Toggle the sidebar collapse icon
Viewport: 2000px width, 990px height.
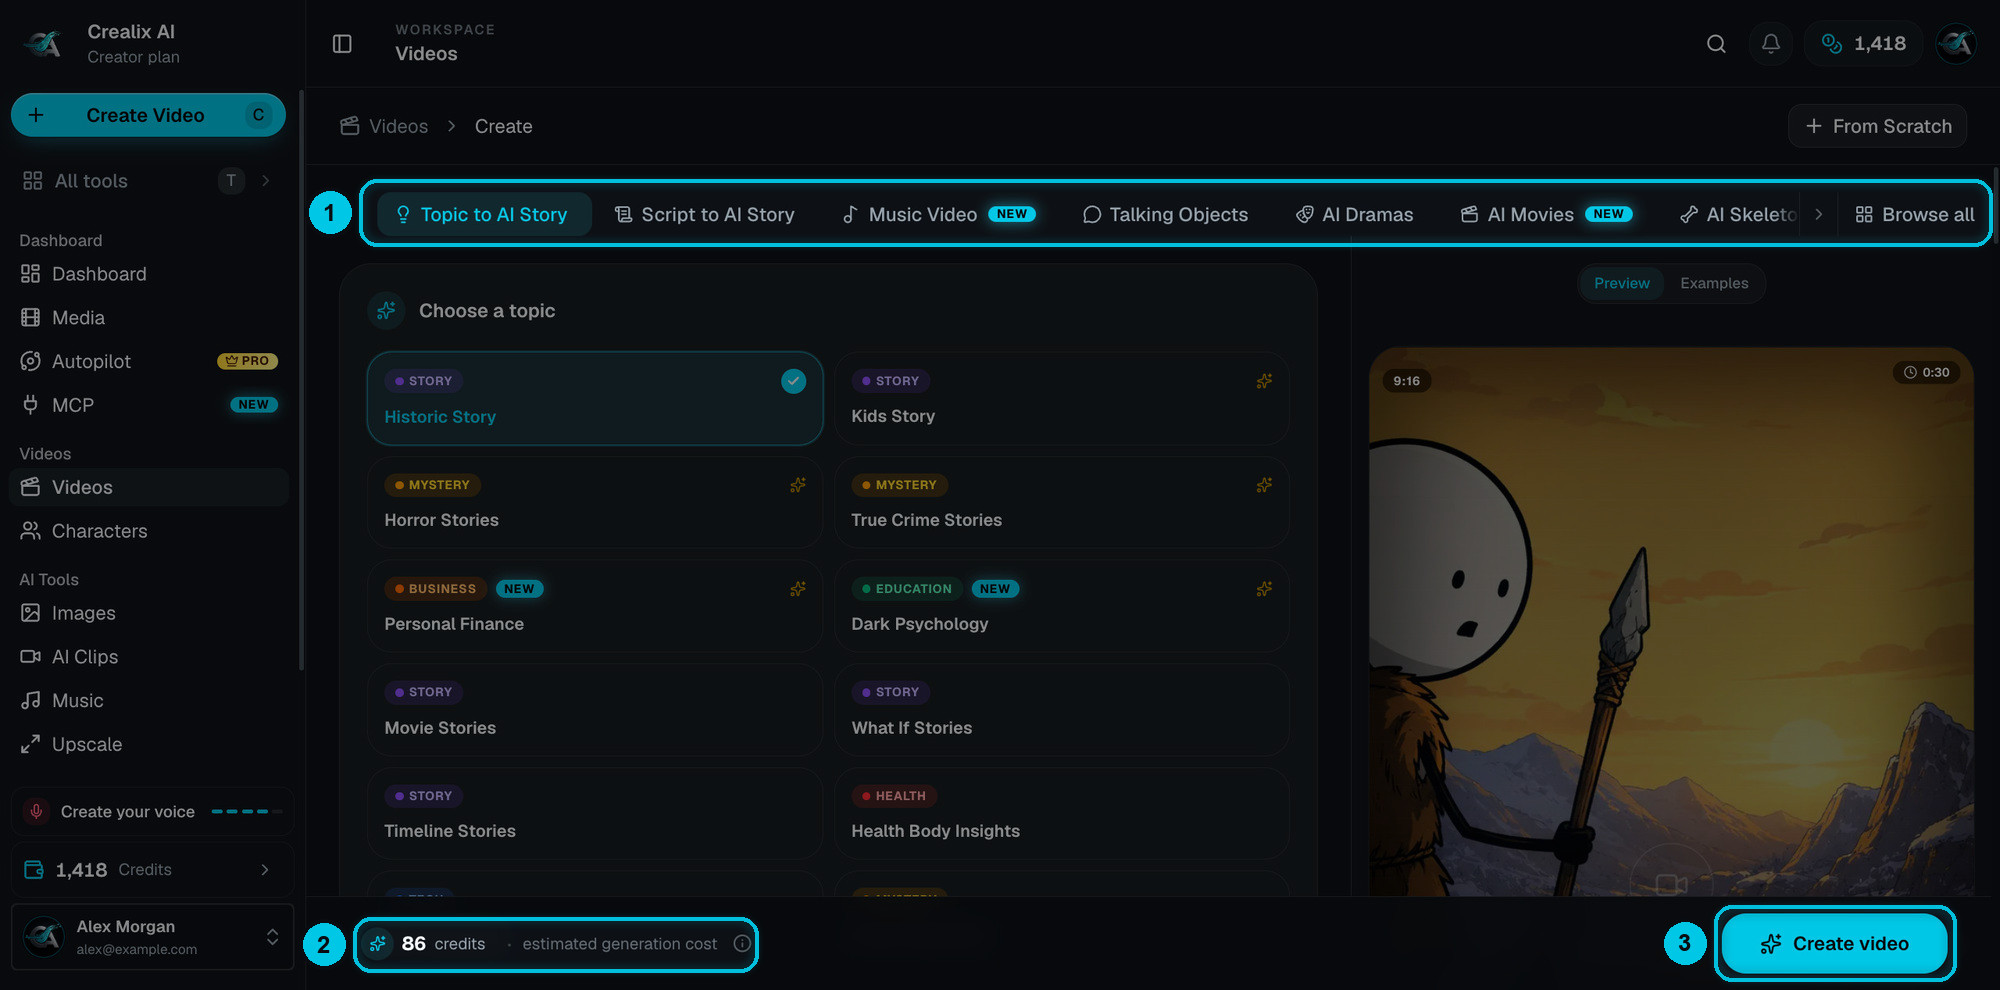342,44
